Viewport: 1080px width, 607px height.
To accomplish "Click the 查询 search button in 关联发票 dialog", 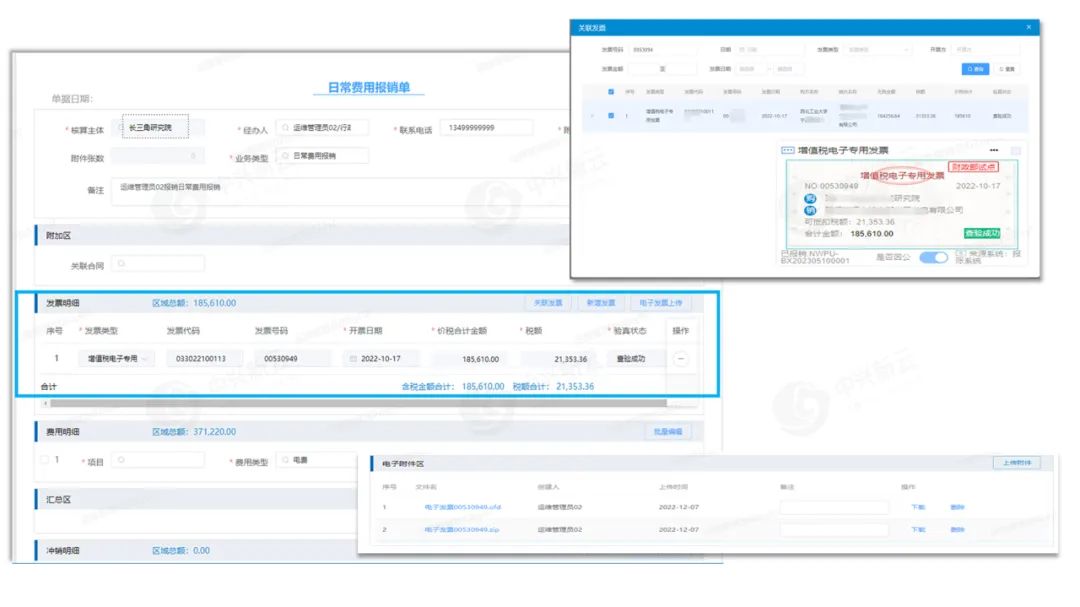I will point(975,69).
